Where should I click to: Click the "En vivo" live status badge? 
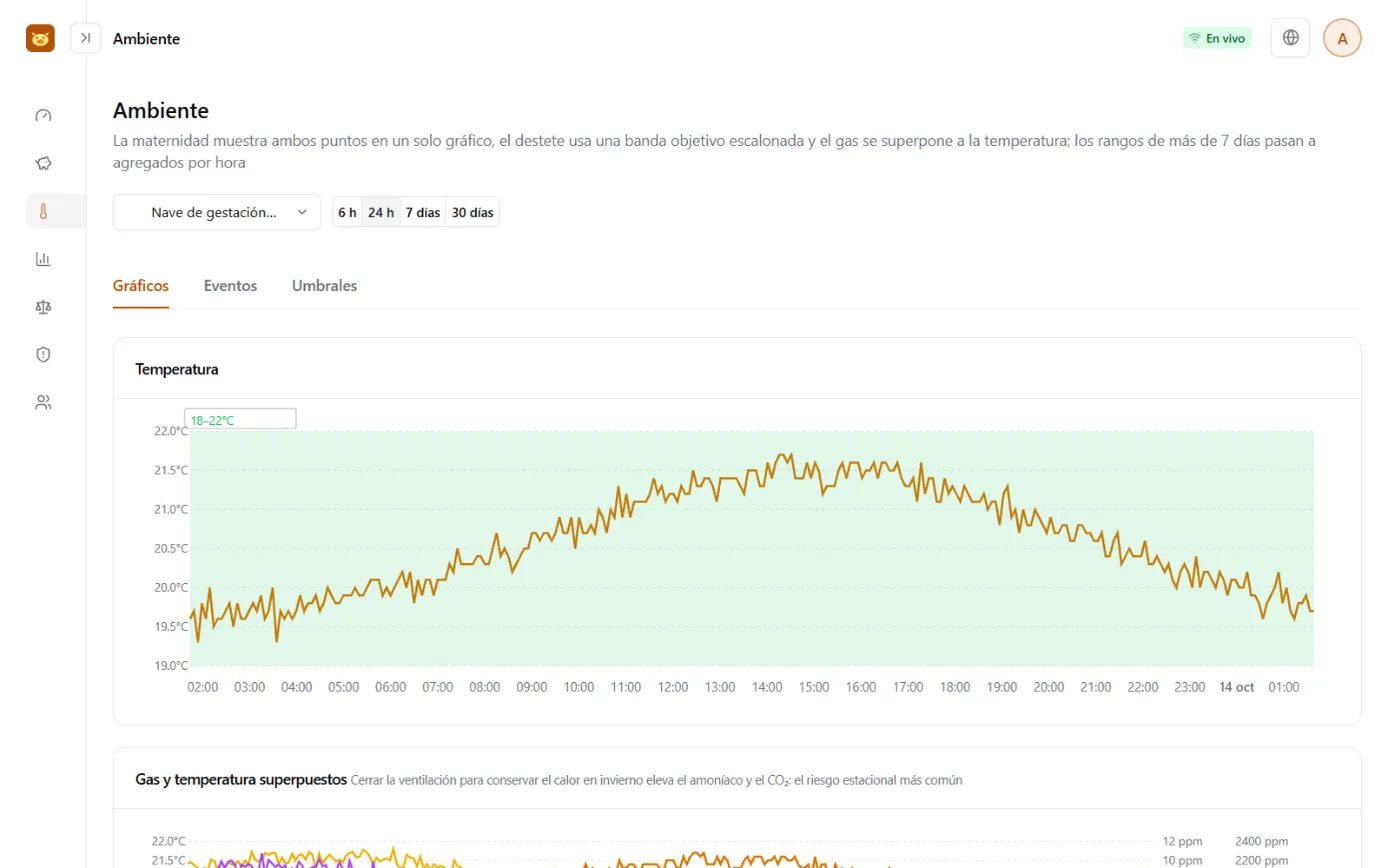tap(1217, 38)
